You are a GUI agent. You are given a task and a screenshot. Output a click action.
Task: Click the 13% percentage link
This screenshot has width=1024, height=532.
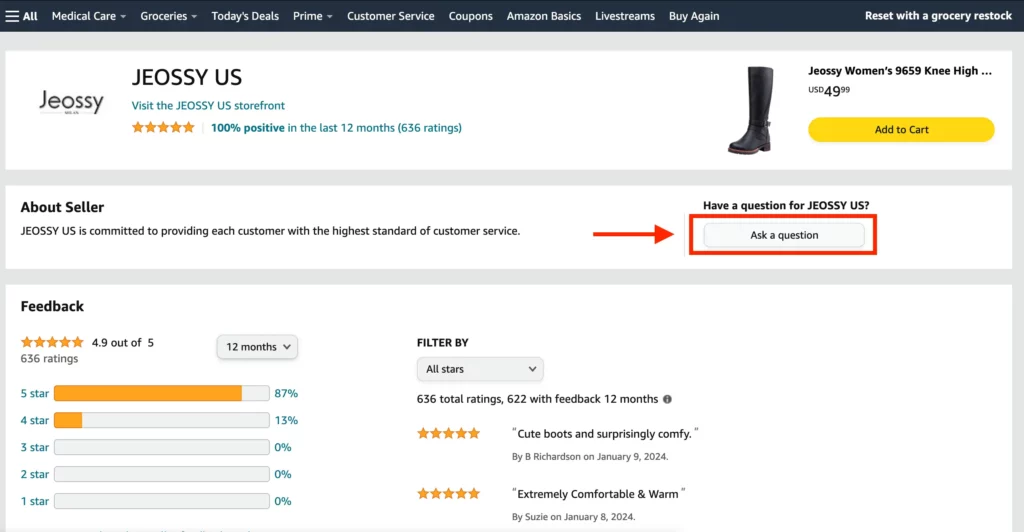click(x=286, y=420)
